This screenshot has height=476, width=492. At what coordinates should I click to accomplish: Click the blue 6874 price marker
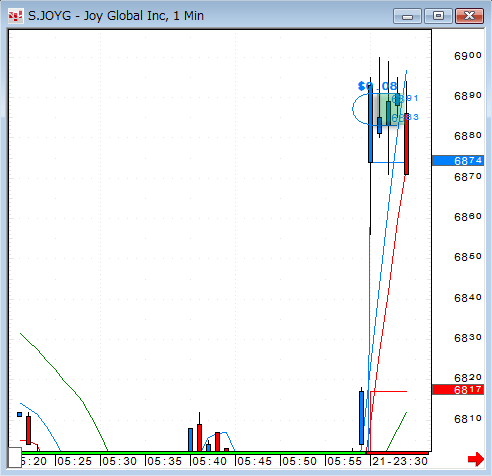click(x=458, y=161)
